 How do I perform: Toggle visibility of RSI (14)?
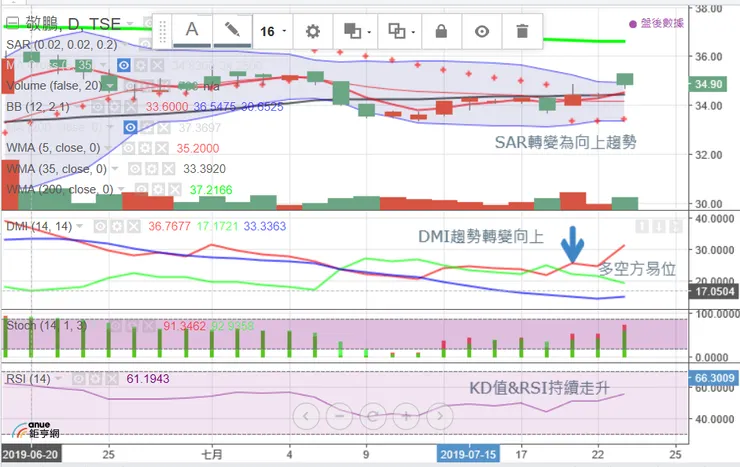click(78, 379)
